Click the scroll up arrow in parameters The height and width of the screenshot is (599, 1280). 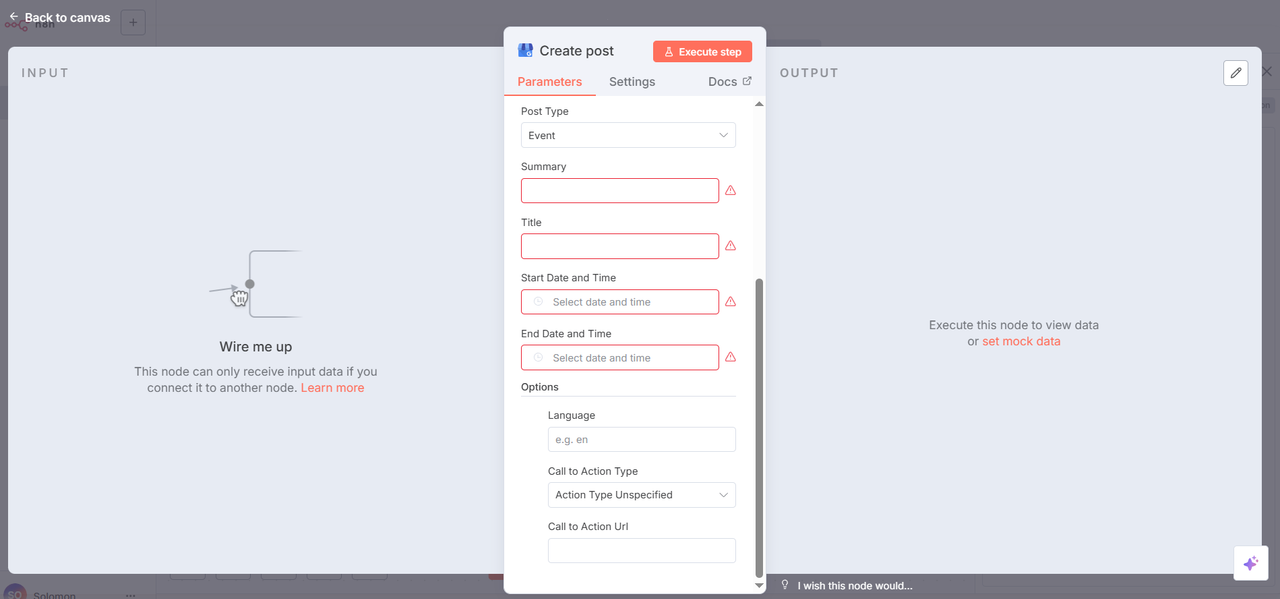point(759,104)
